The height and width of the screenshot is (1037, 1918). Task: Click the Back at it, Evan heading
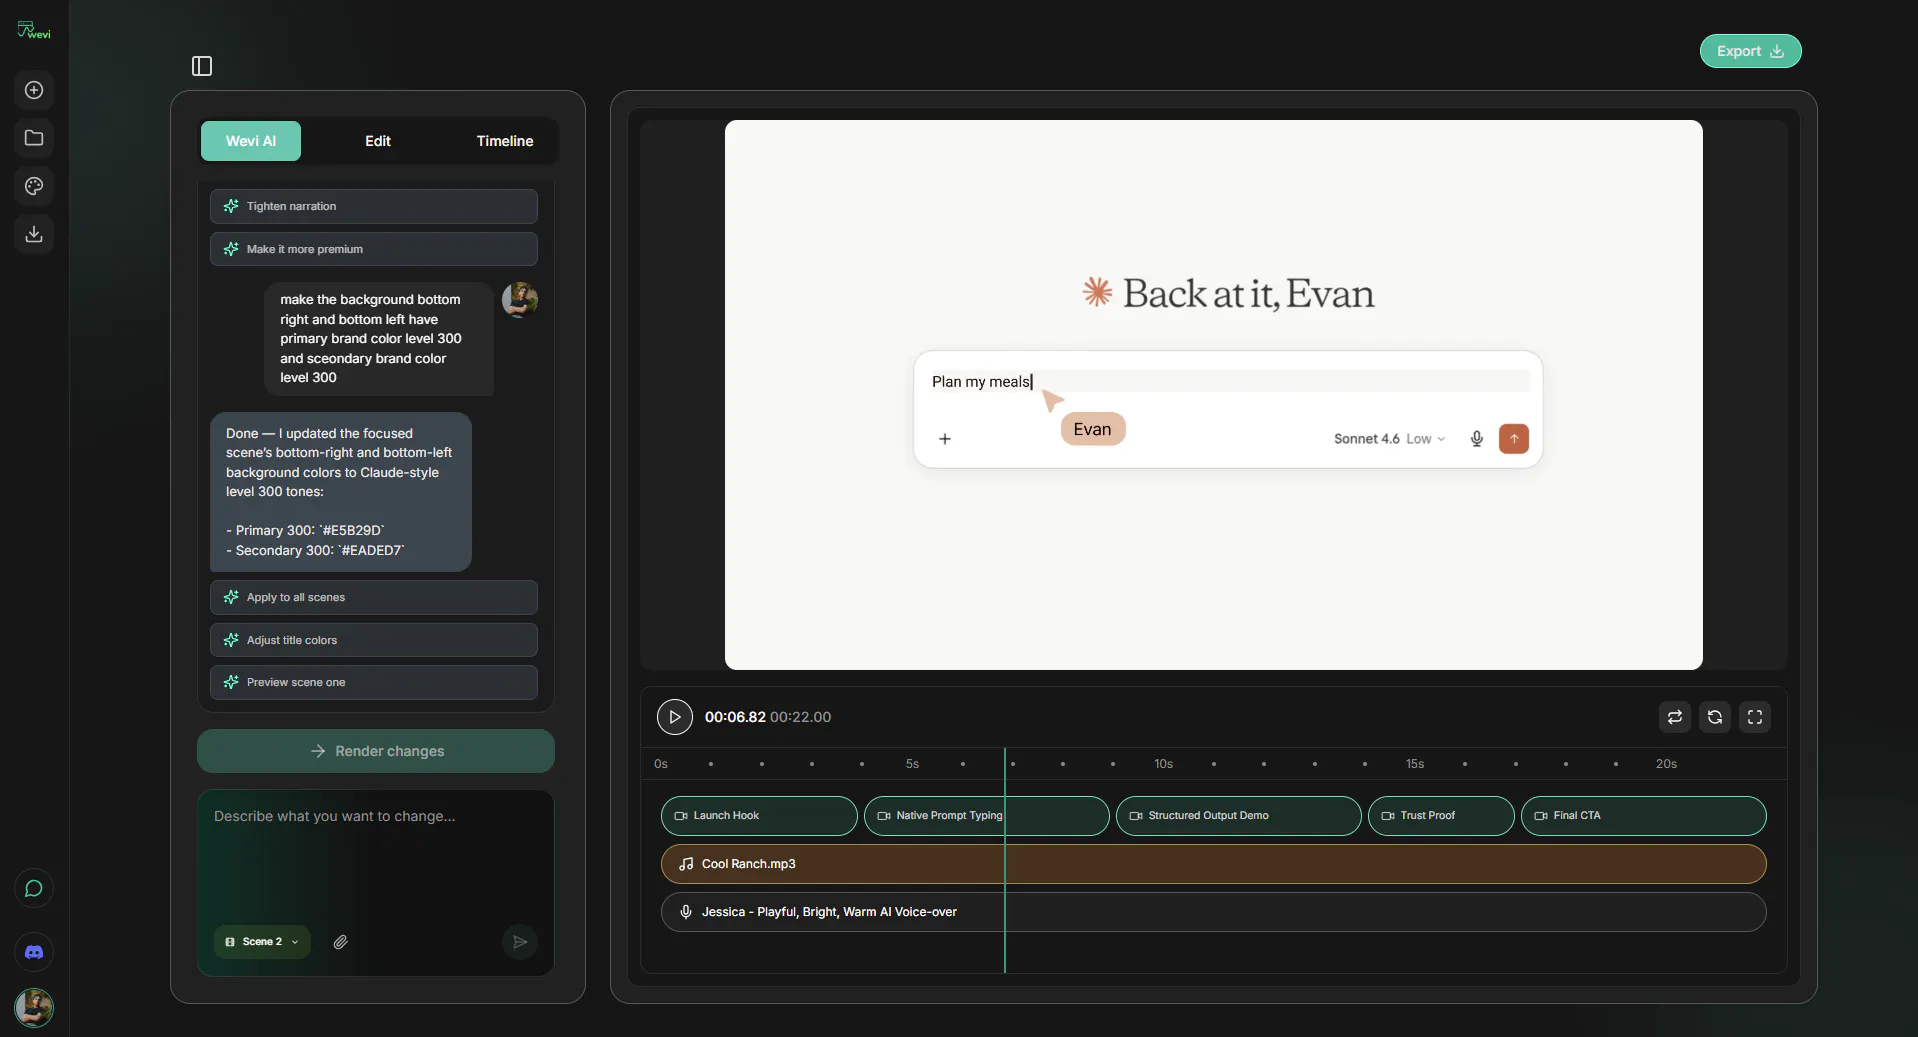coord(1228,293)
